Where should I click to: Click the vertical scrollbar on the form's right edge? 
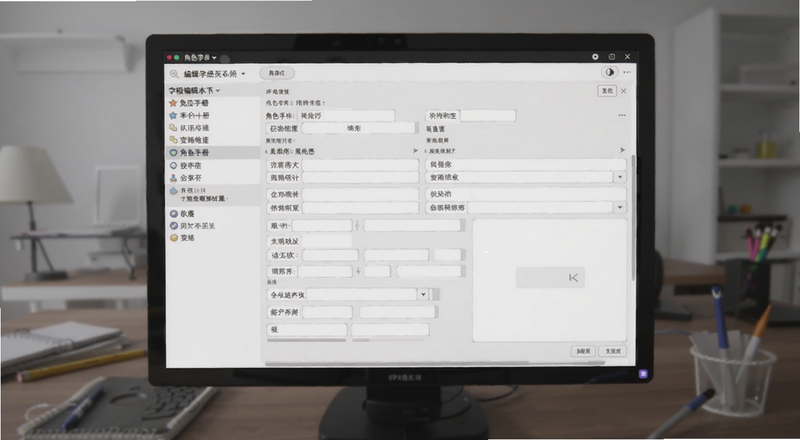633,218
